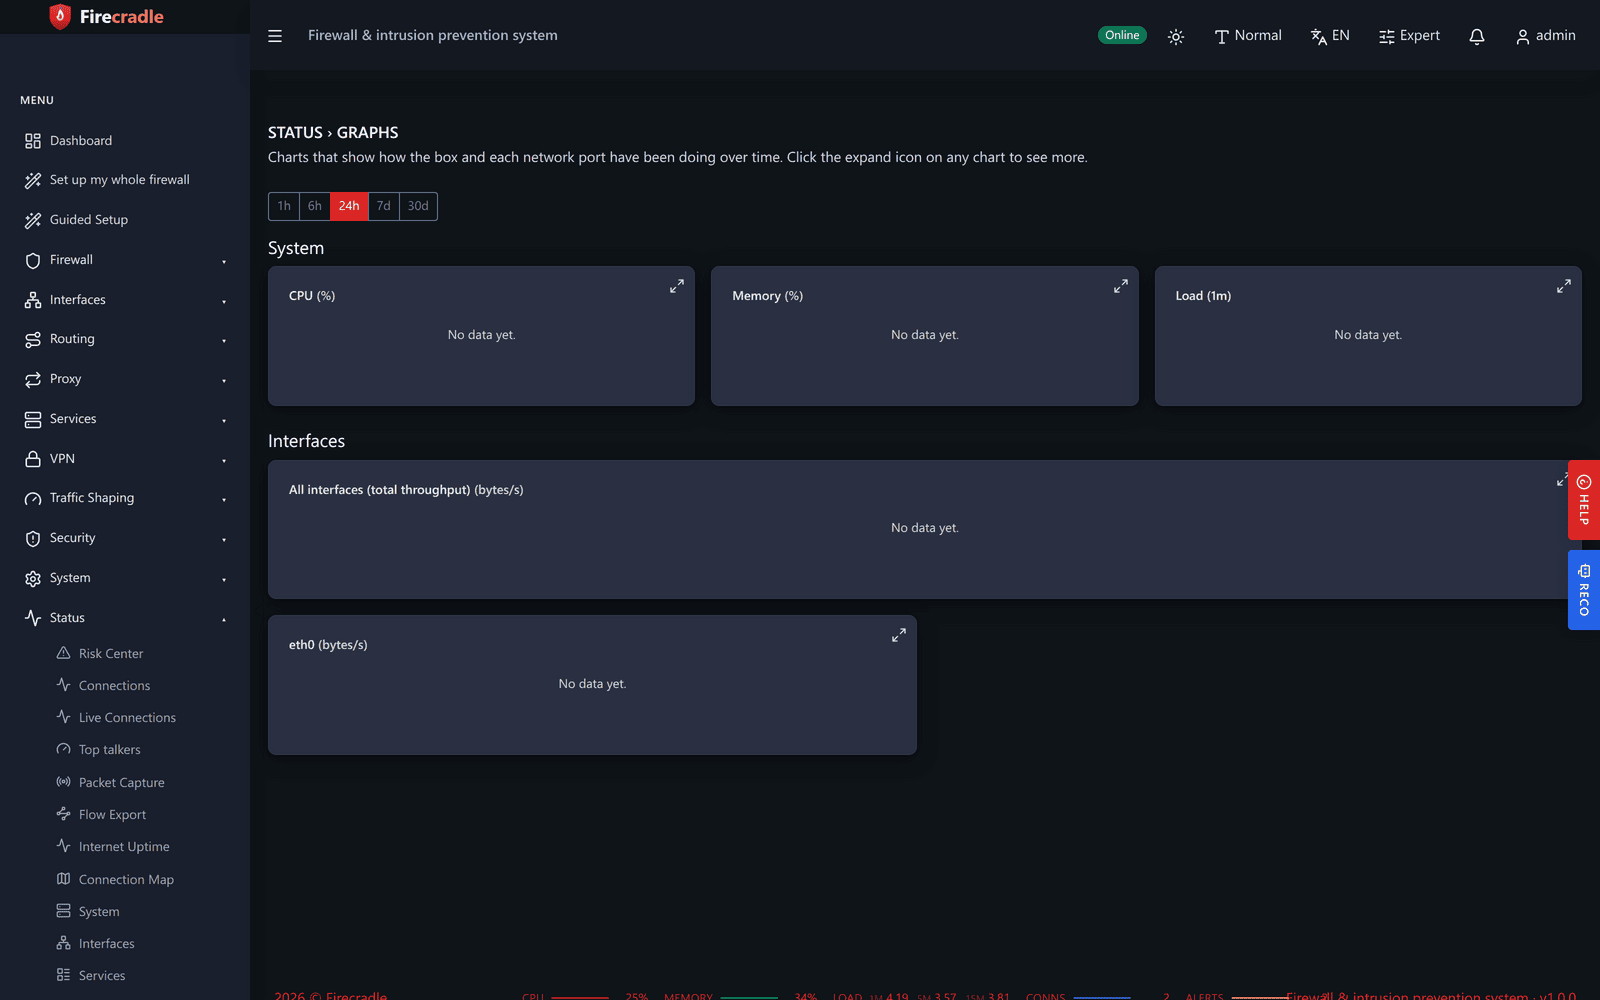Expand the Firewall menu section
The image size is (1600, 1000).
(x=125, y=260)
